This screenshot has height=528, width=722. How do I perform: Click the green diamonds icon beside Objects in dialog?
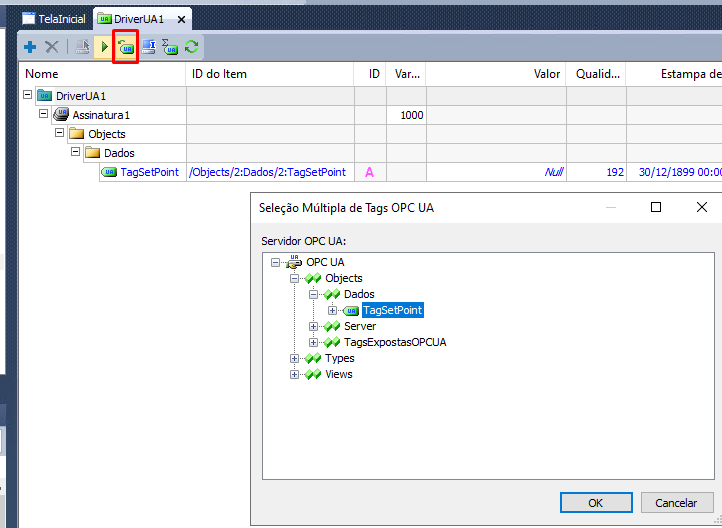[313, 278]
